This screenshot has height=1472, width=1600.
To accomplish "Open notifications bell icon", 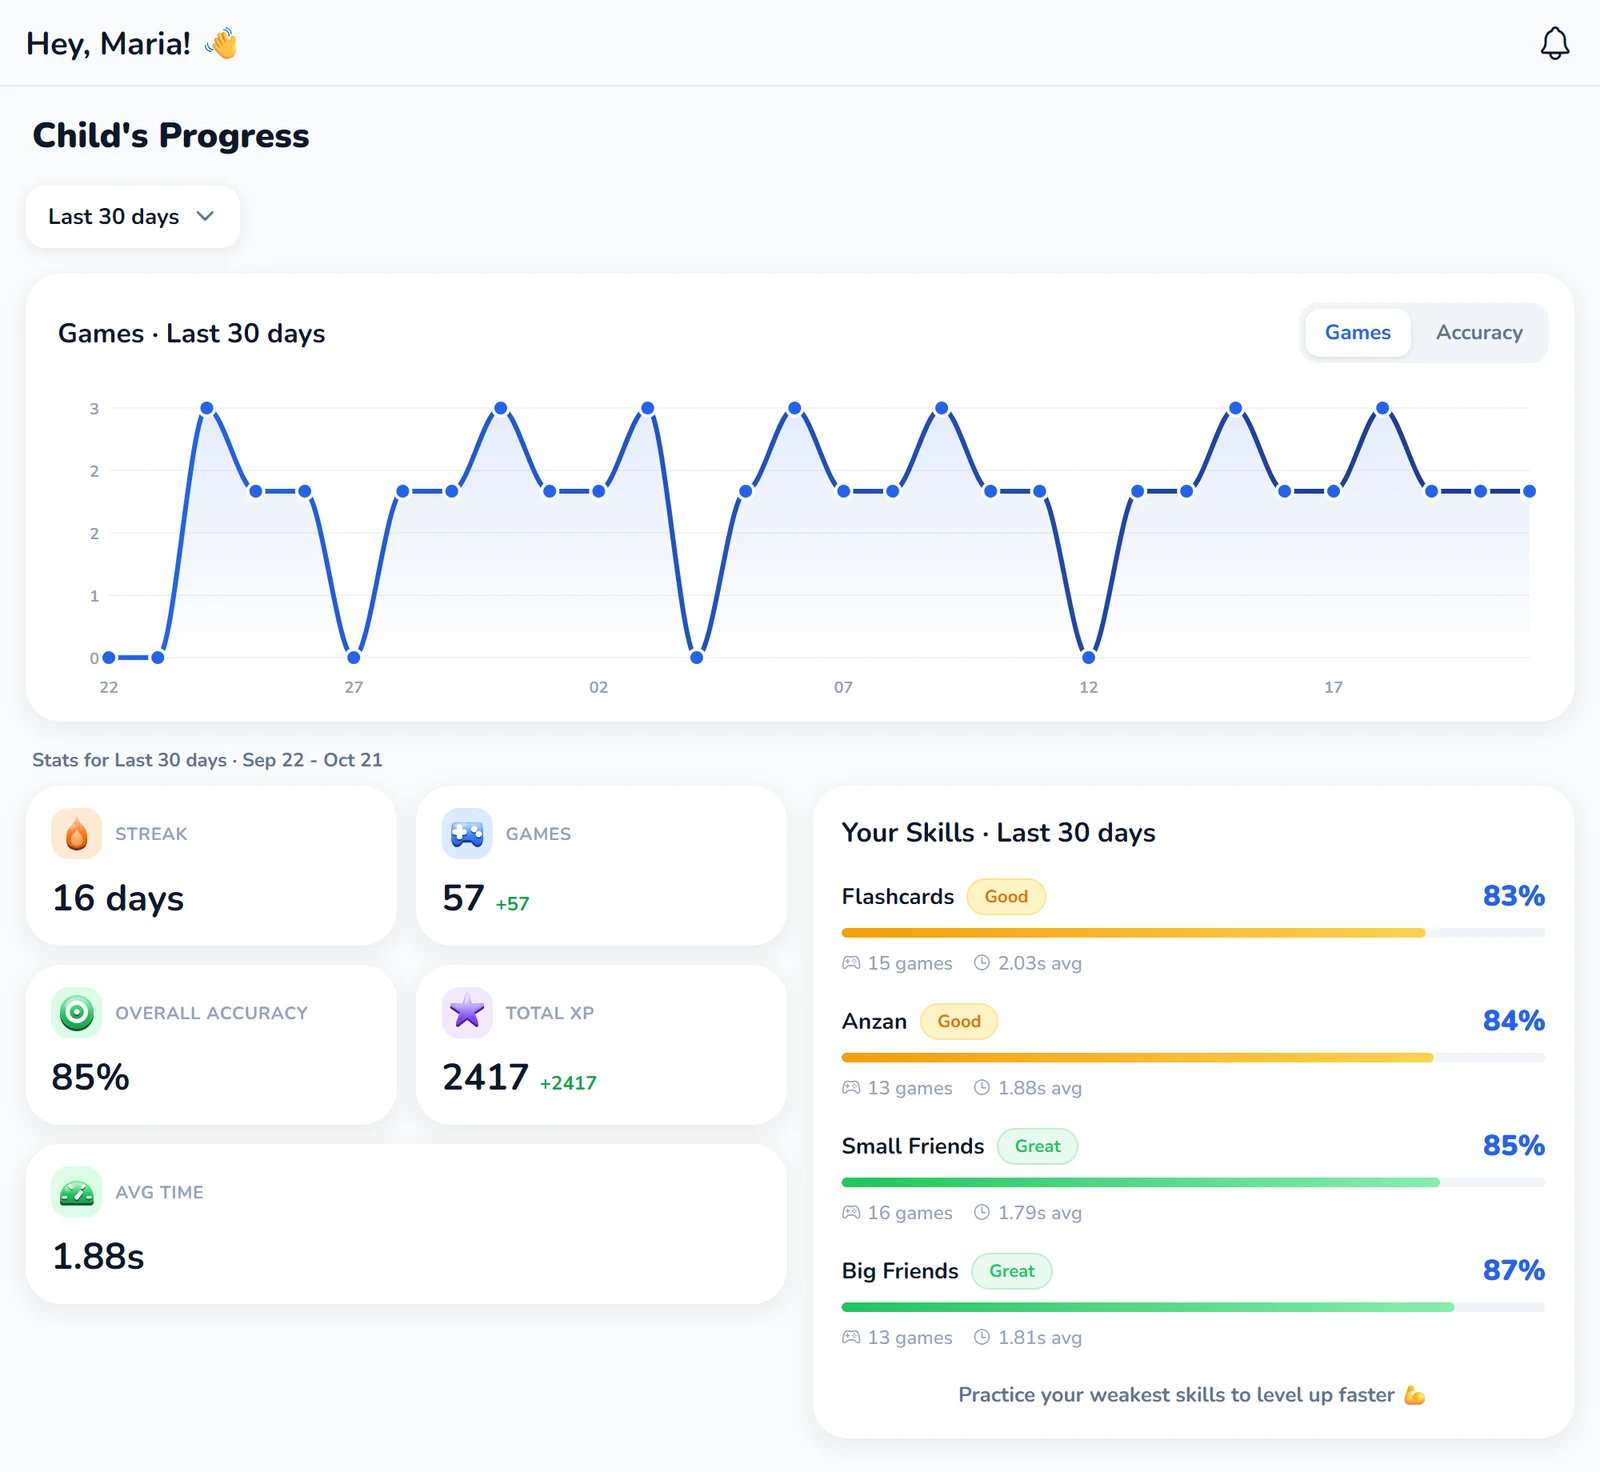I will pyautogui.click(x=1554, y=43).
